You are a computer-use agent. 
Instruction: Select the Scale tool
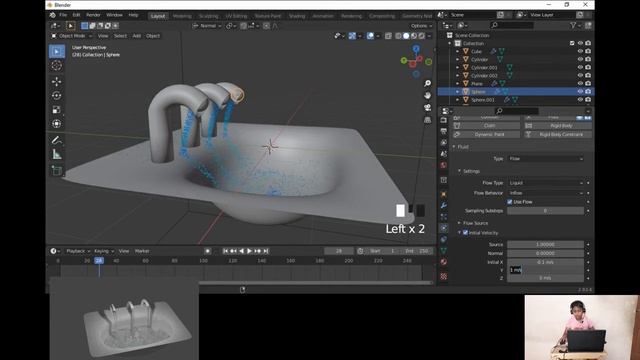[57, 109]
